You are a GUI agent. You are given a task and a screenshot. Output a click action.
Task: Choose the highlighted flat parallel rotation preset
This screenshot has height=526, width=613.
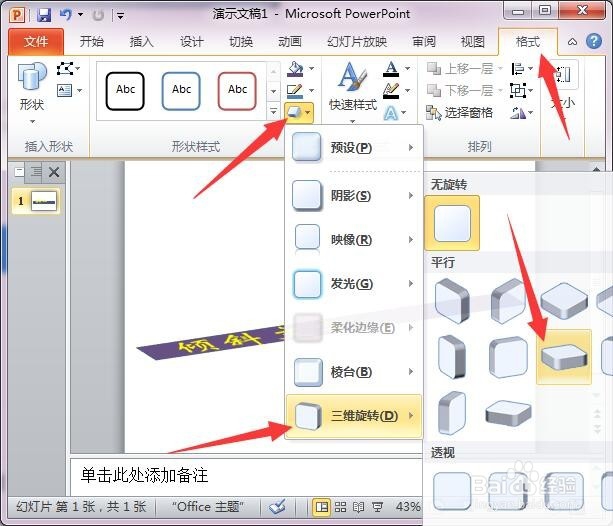pyautogui.click(x=564, y=357)
